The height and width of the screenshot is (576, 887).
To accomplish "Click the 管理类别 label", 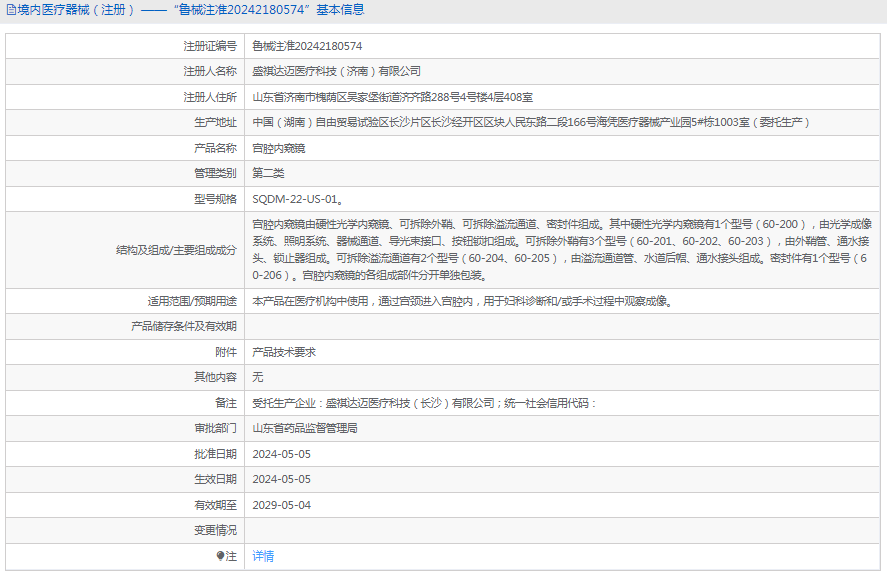I will click(216, 173).
